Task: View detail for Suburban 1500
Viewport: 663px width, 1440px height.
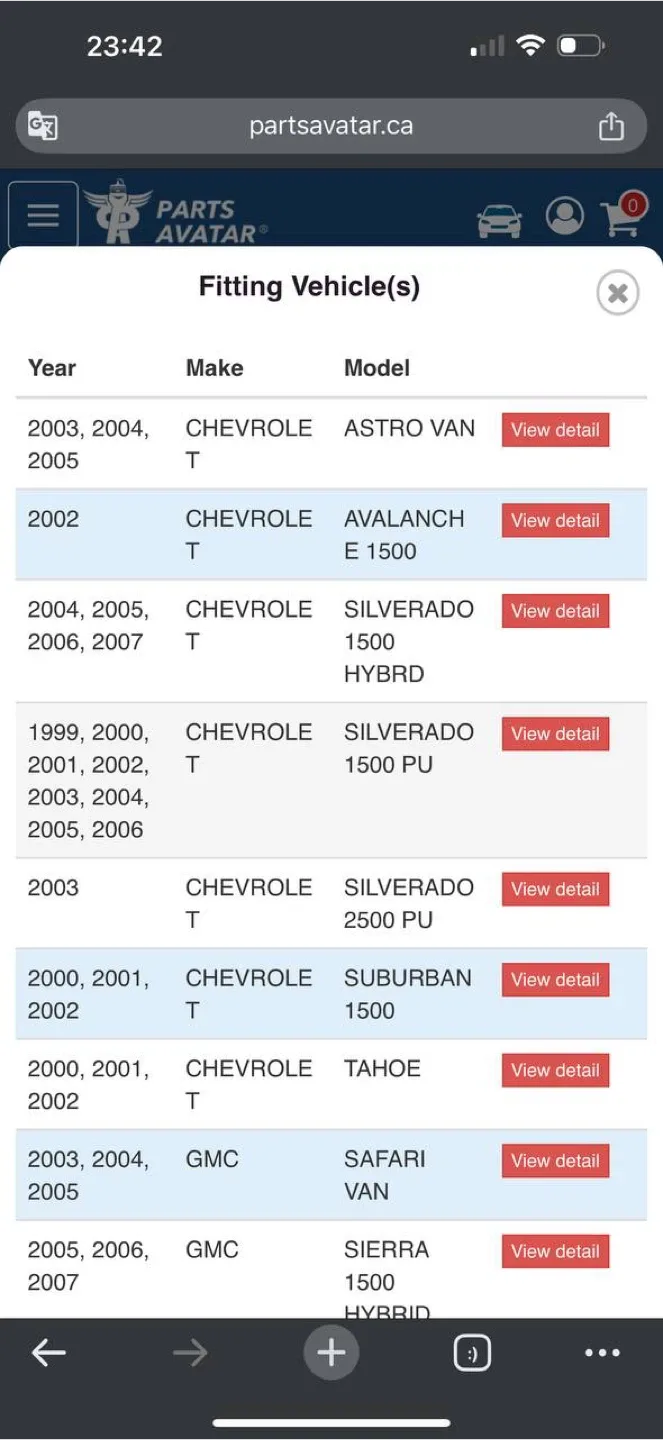Action: [555, 980]
